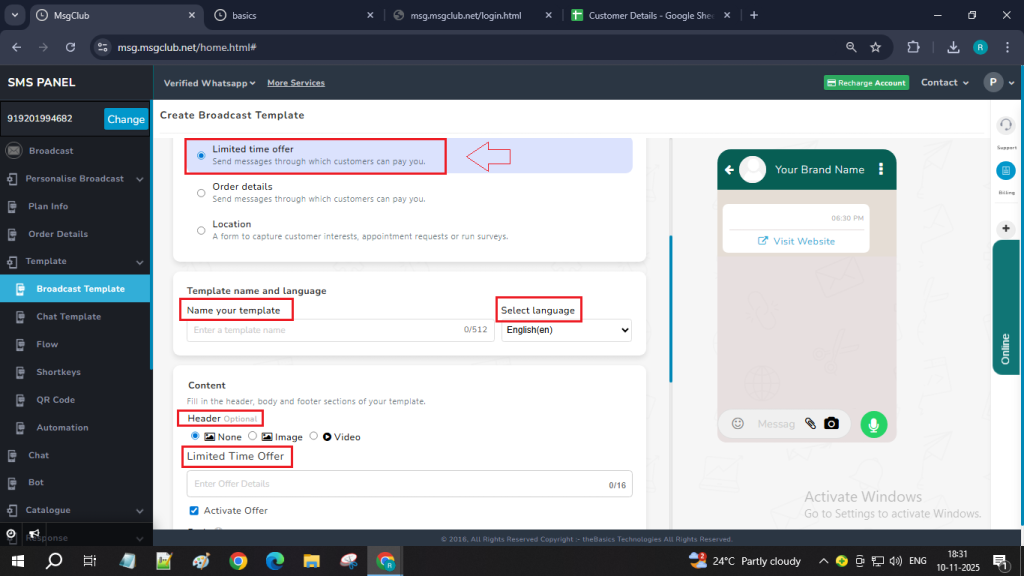
Task: Select the Location radio option
Action: (x=202, y=230)
